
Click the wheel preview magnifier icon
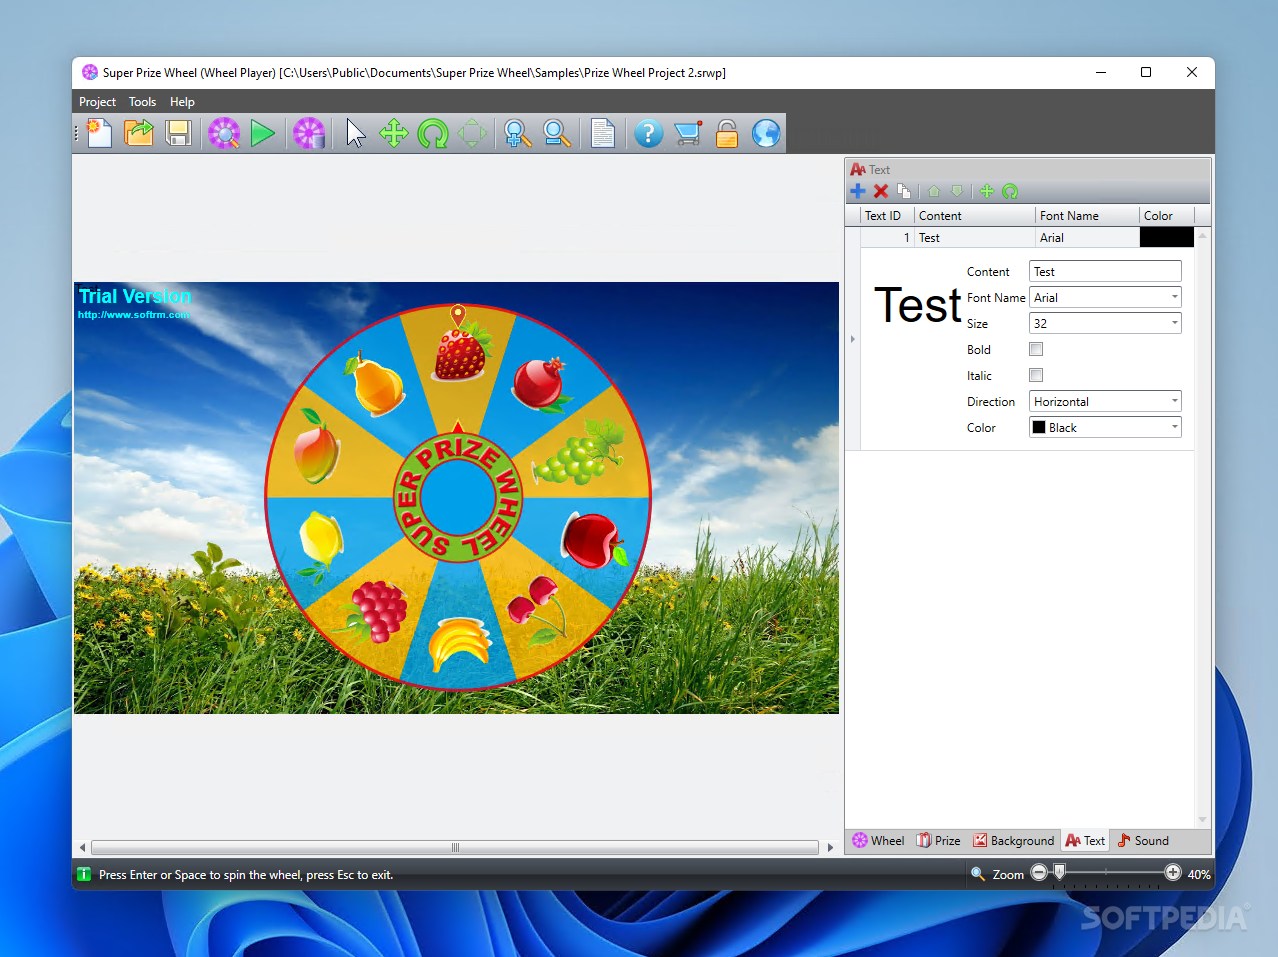click(x=224, y=133)
